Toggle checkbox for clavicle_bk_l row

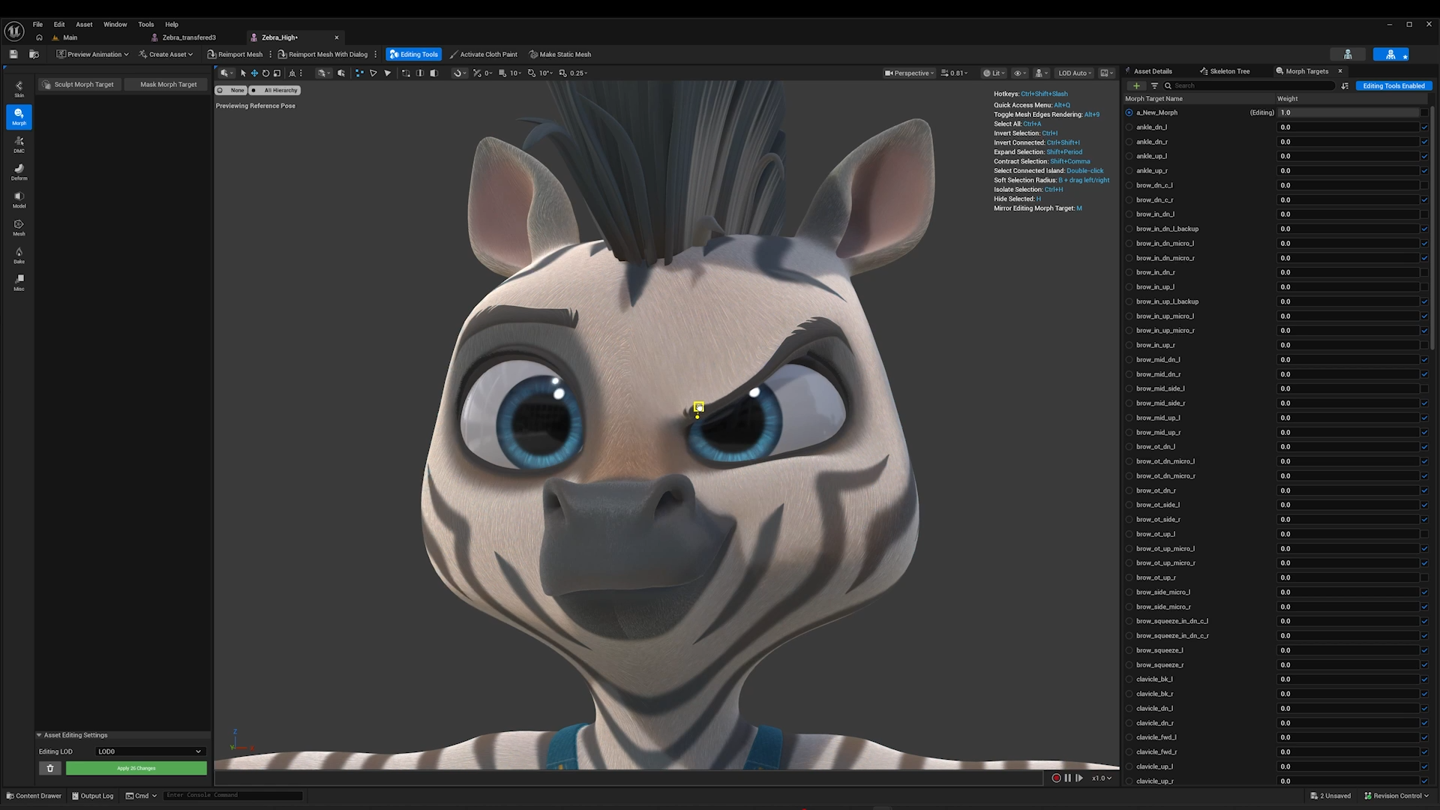(1424, 679)
